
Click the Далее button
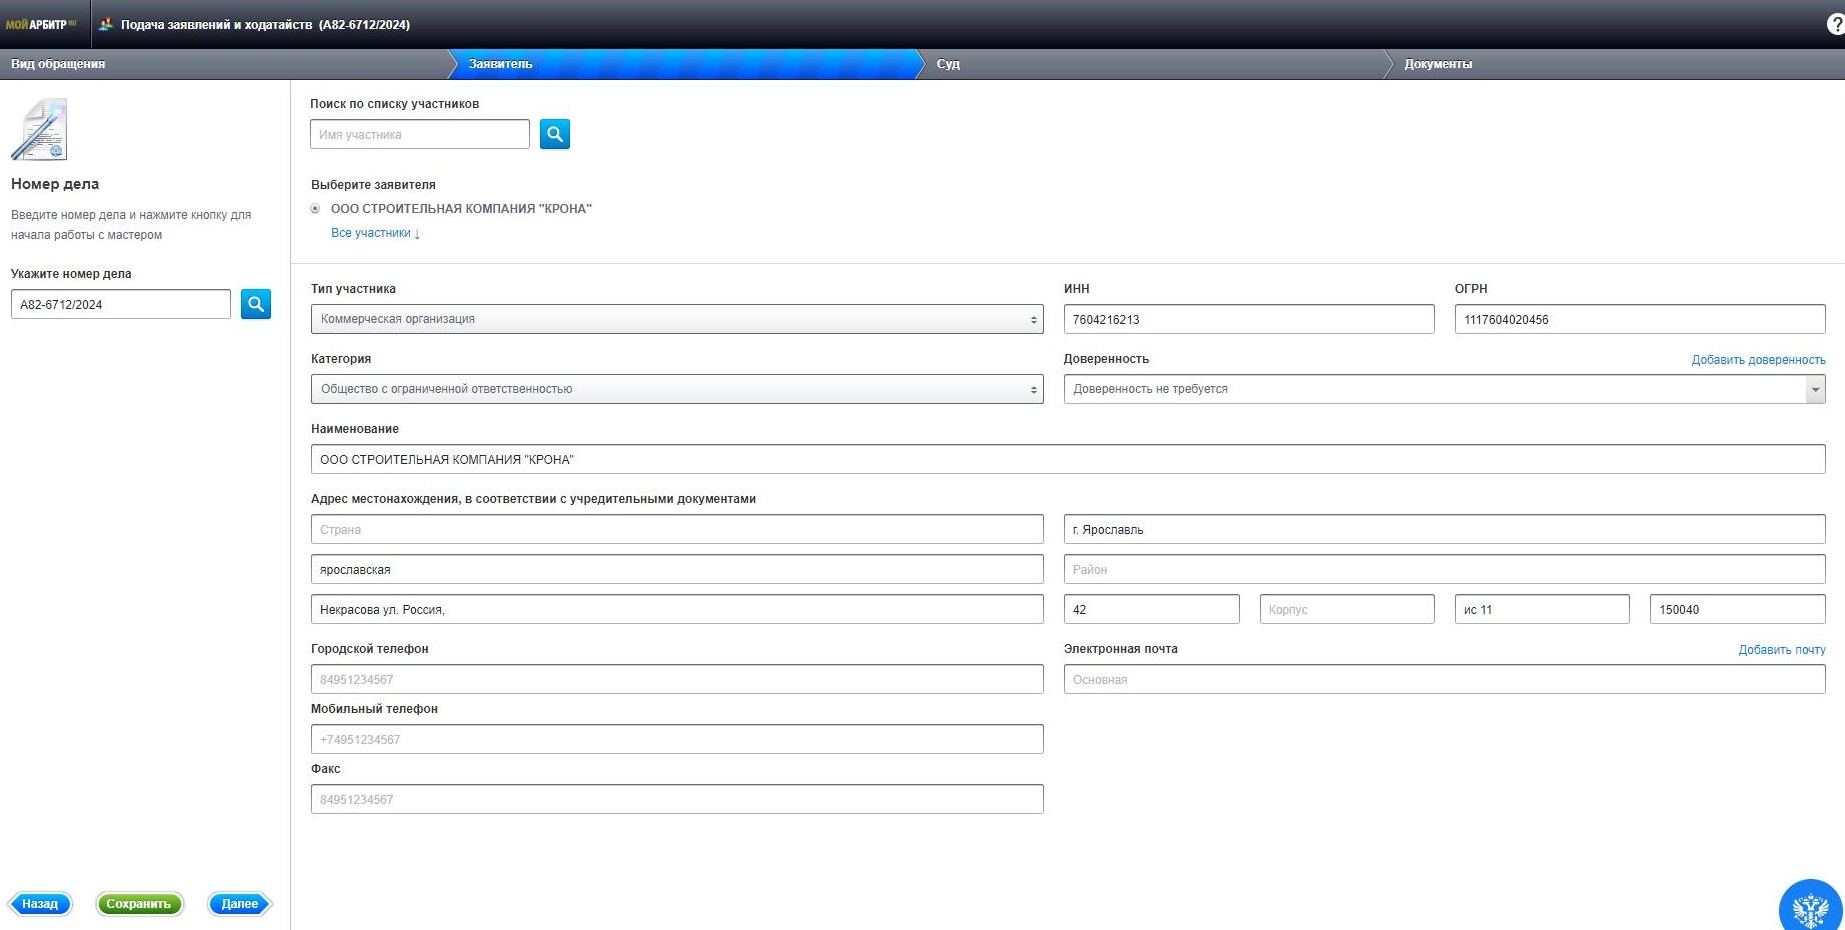pos(240,904)
